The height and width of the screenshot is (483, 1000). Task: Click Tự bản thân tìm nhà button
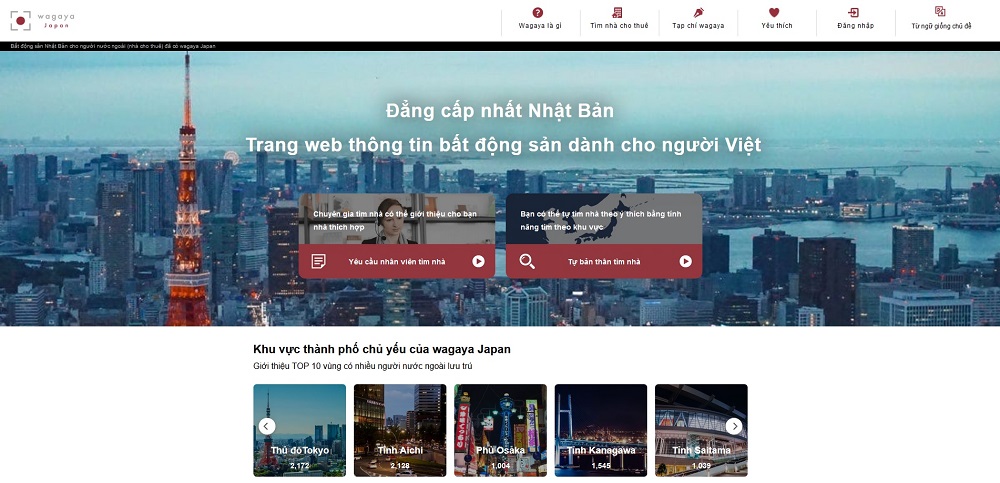point(604,261)
